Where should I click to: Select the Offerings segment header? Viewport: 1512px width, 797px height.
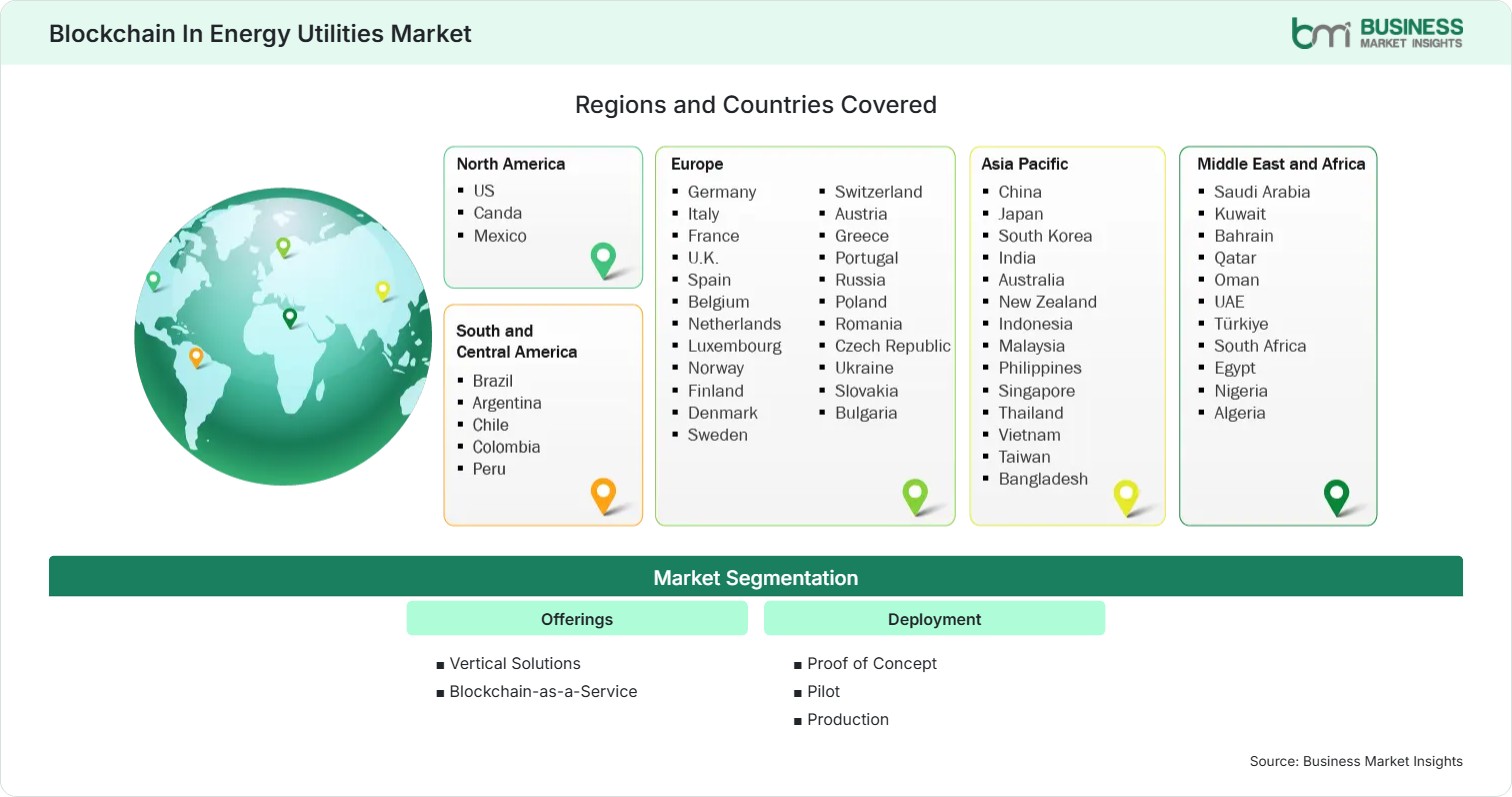pyautogui.click(x=577, y=619)
